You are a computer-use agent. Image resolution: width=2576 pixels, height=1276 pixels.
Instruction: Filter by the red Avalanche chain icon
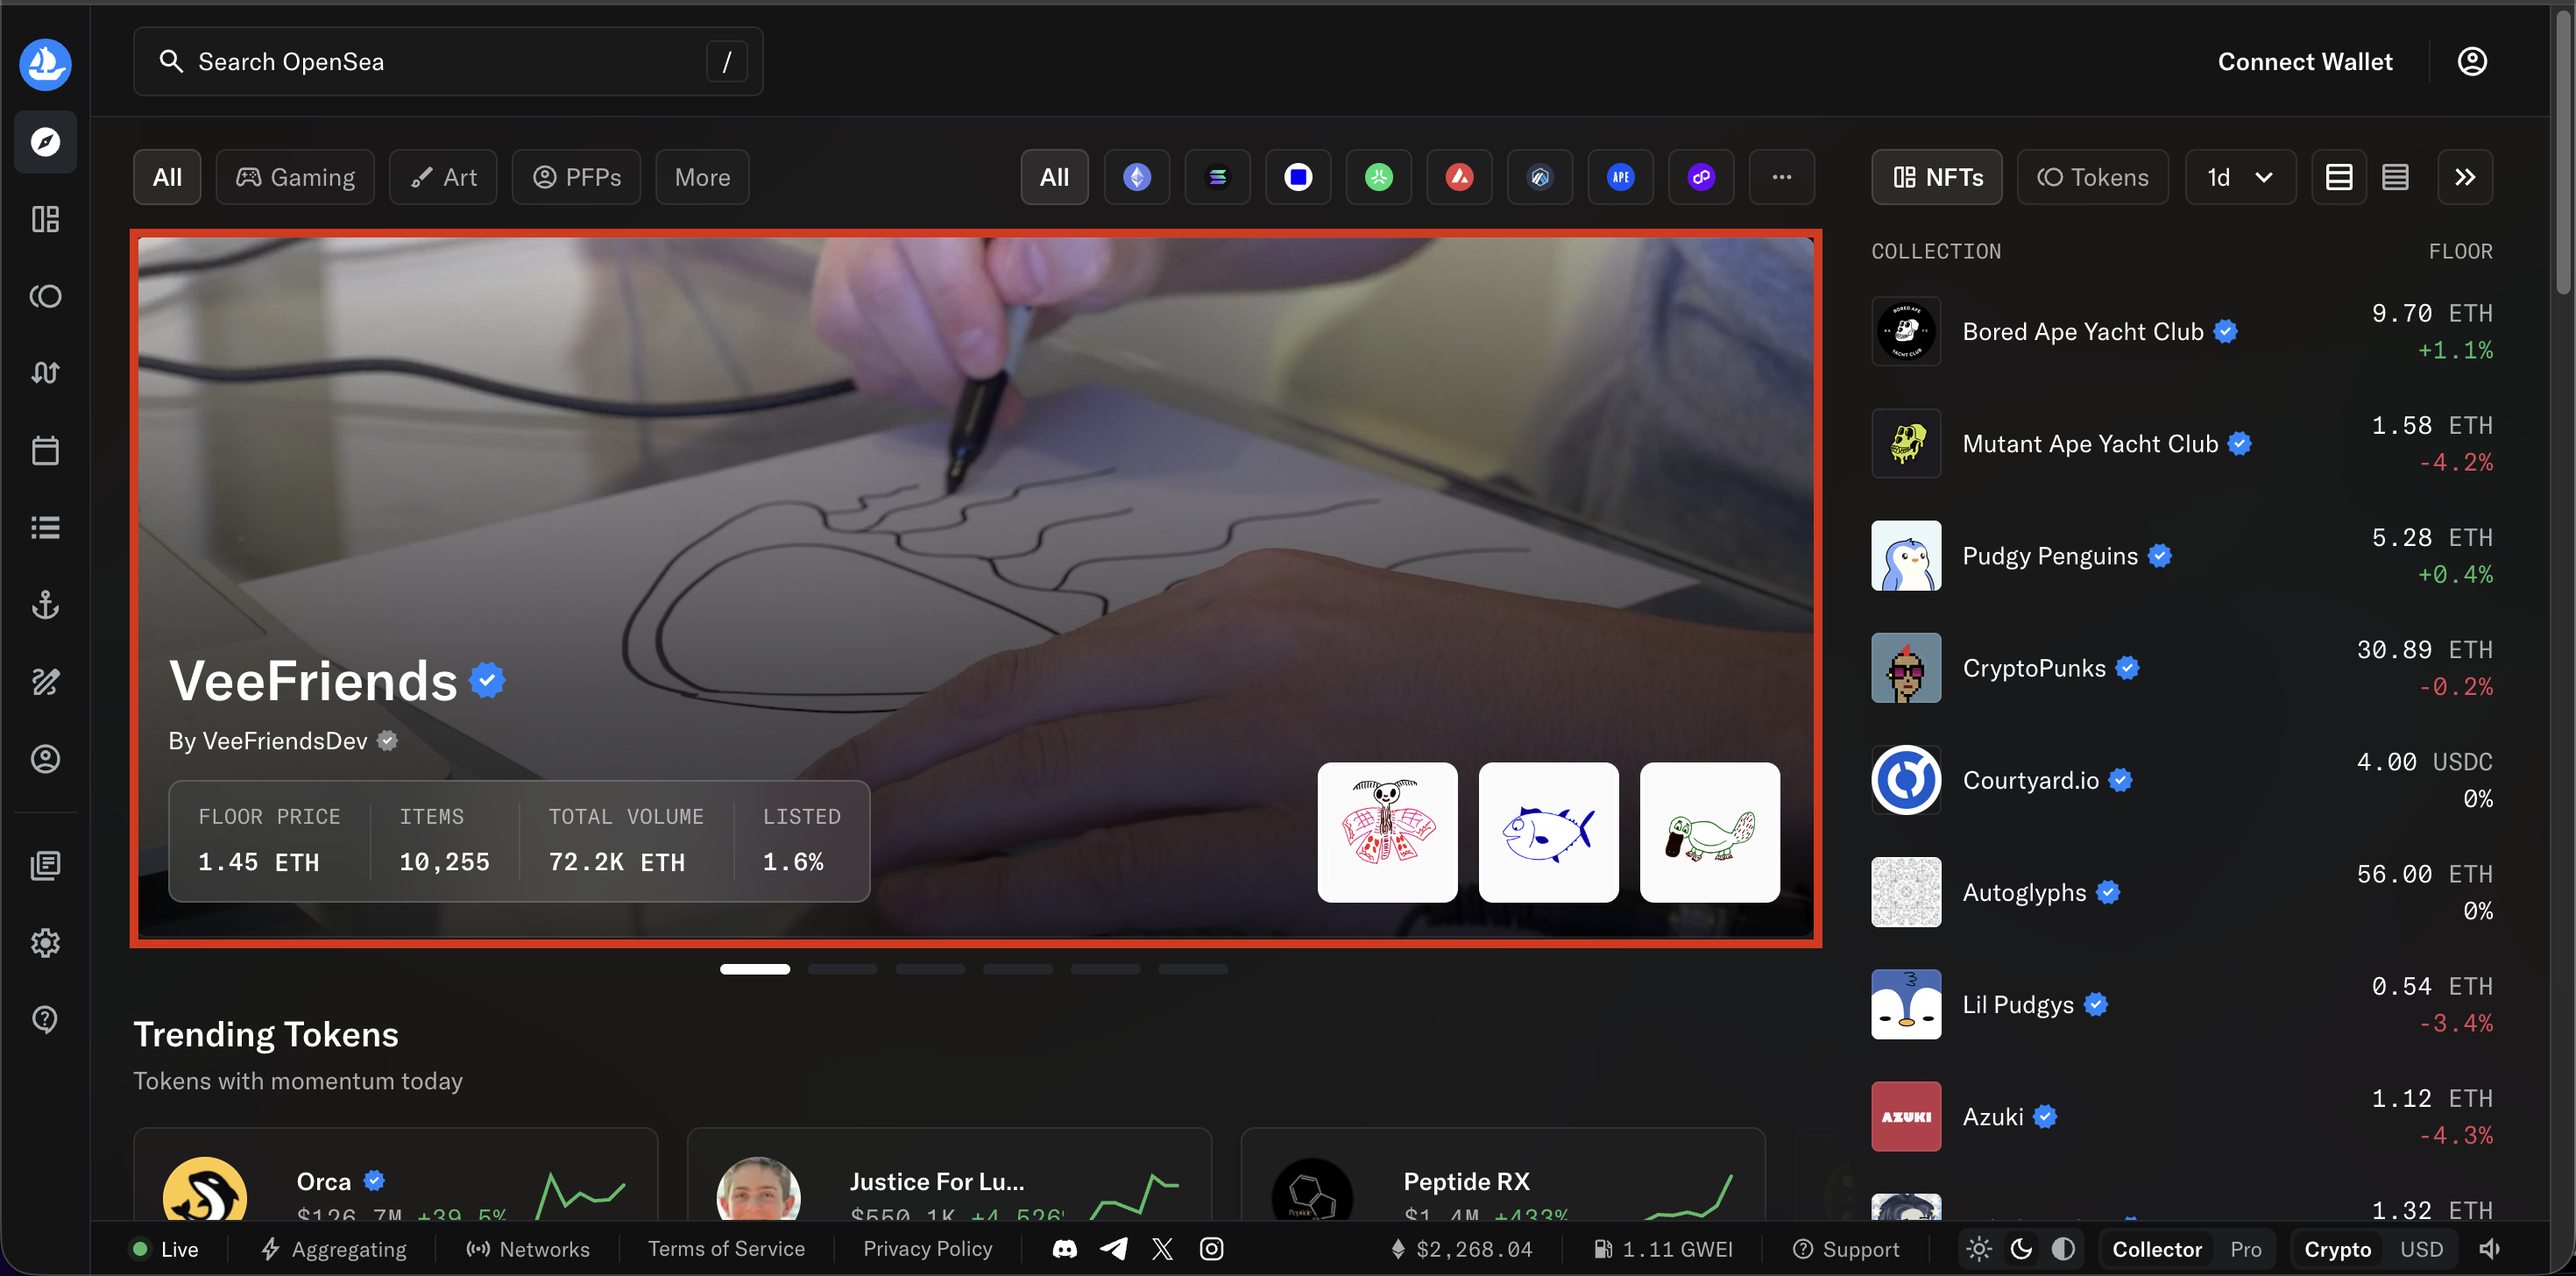point(1460,177)
